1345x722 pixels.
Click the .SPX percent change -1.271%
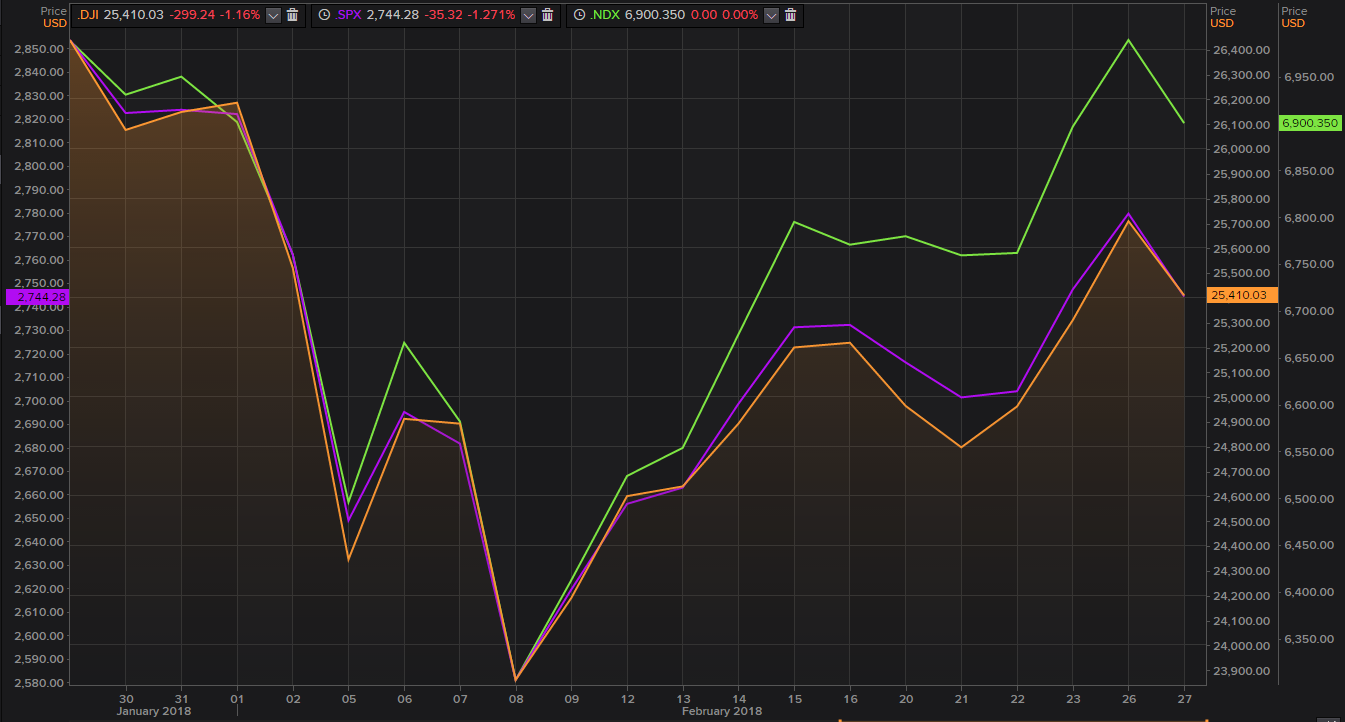tap(489, 15)
